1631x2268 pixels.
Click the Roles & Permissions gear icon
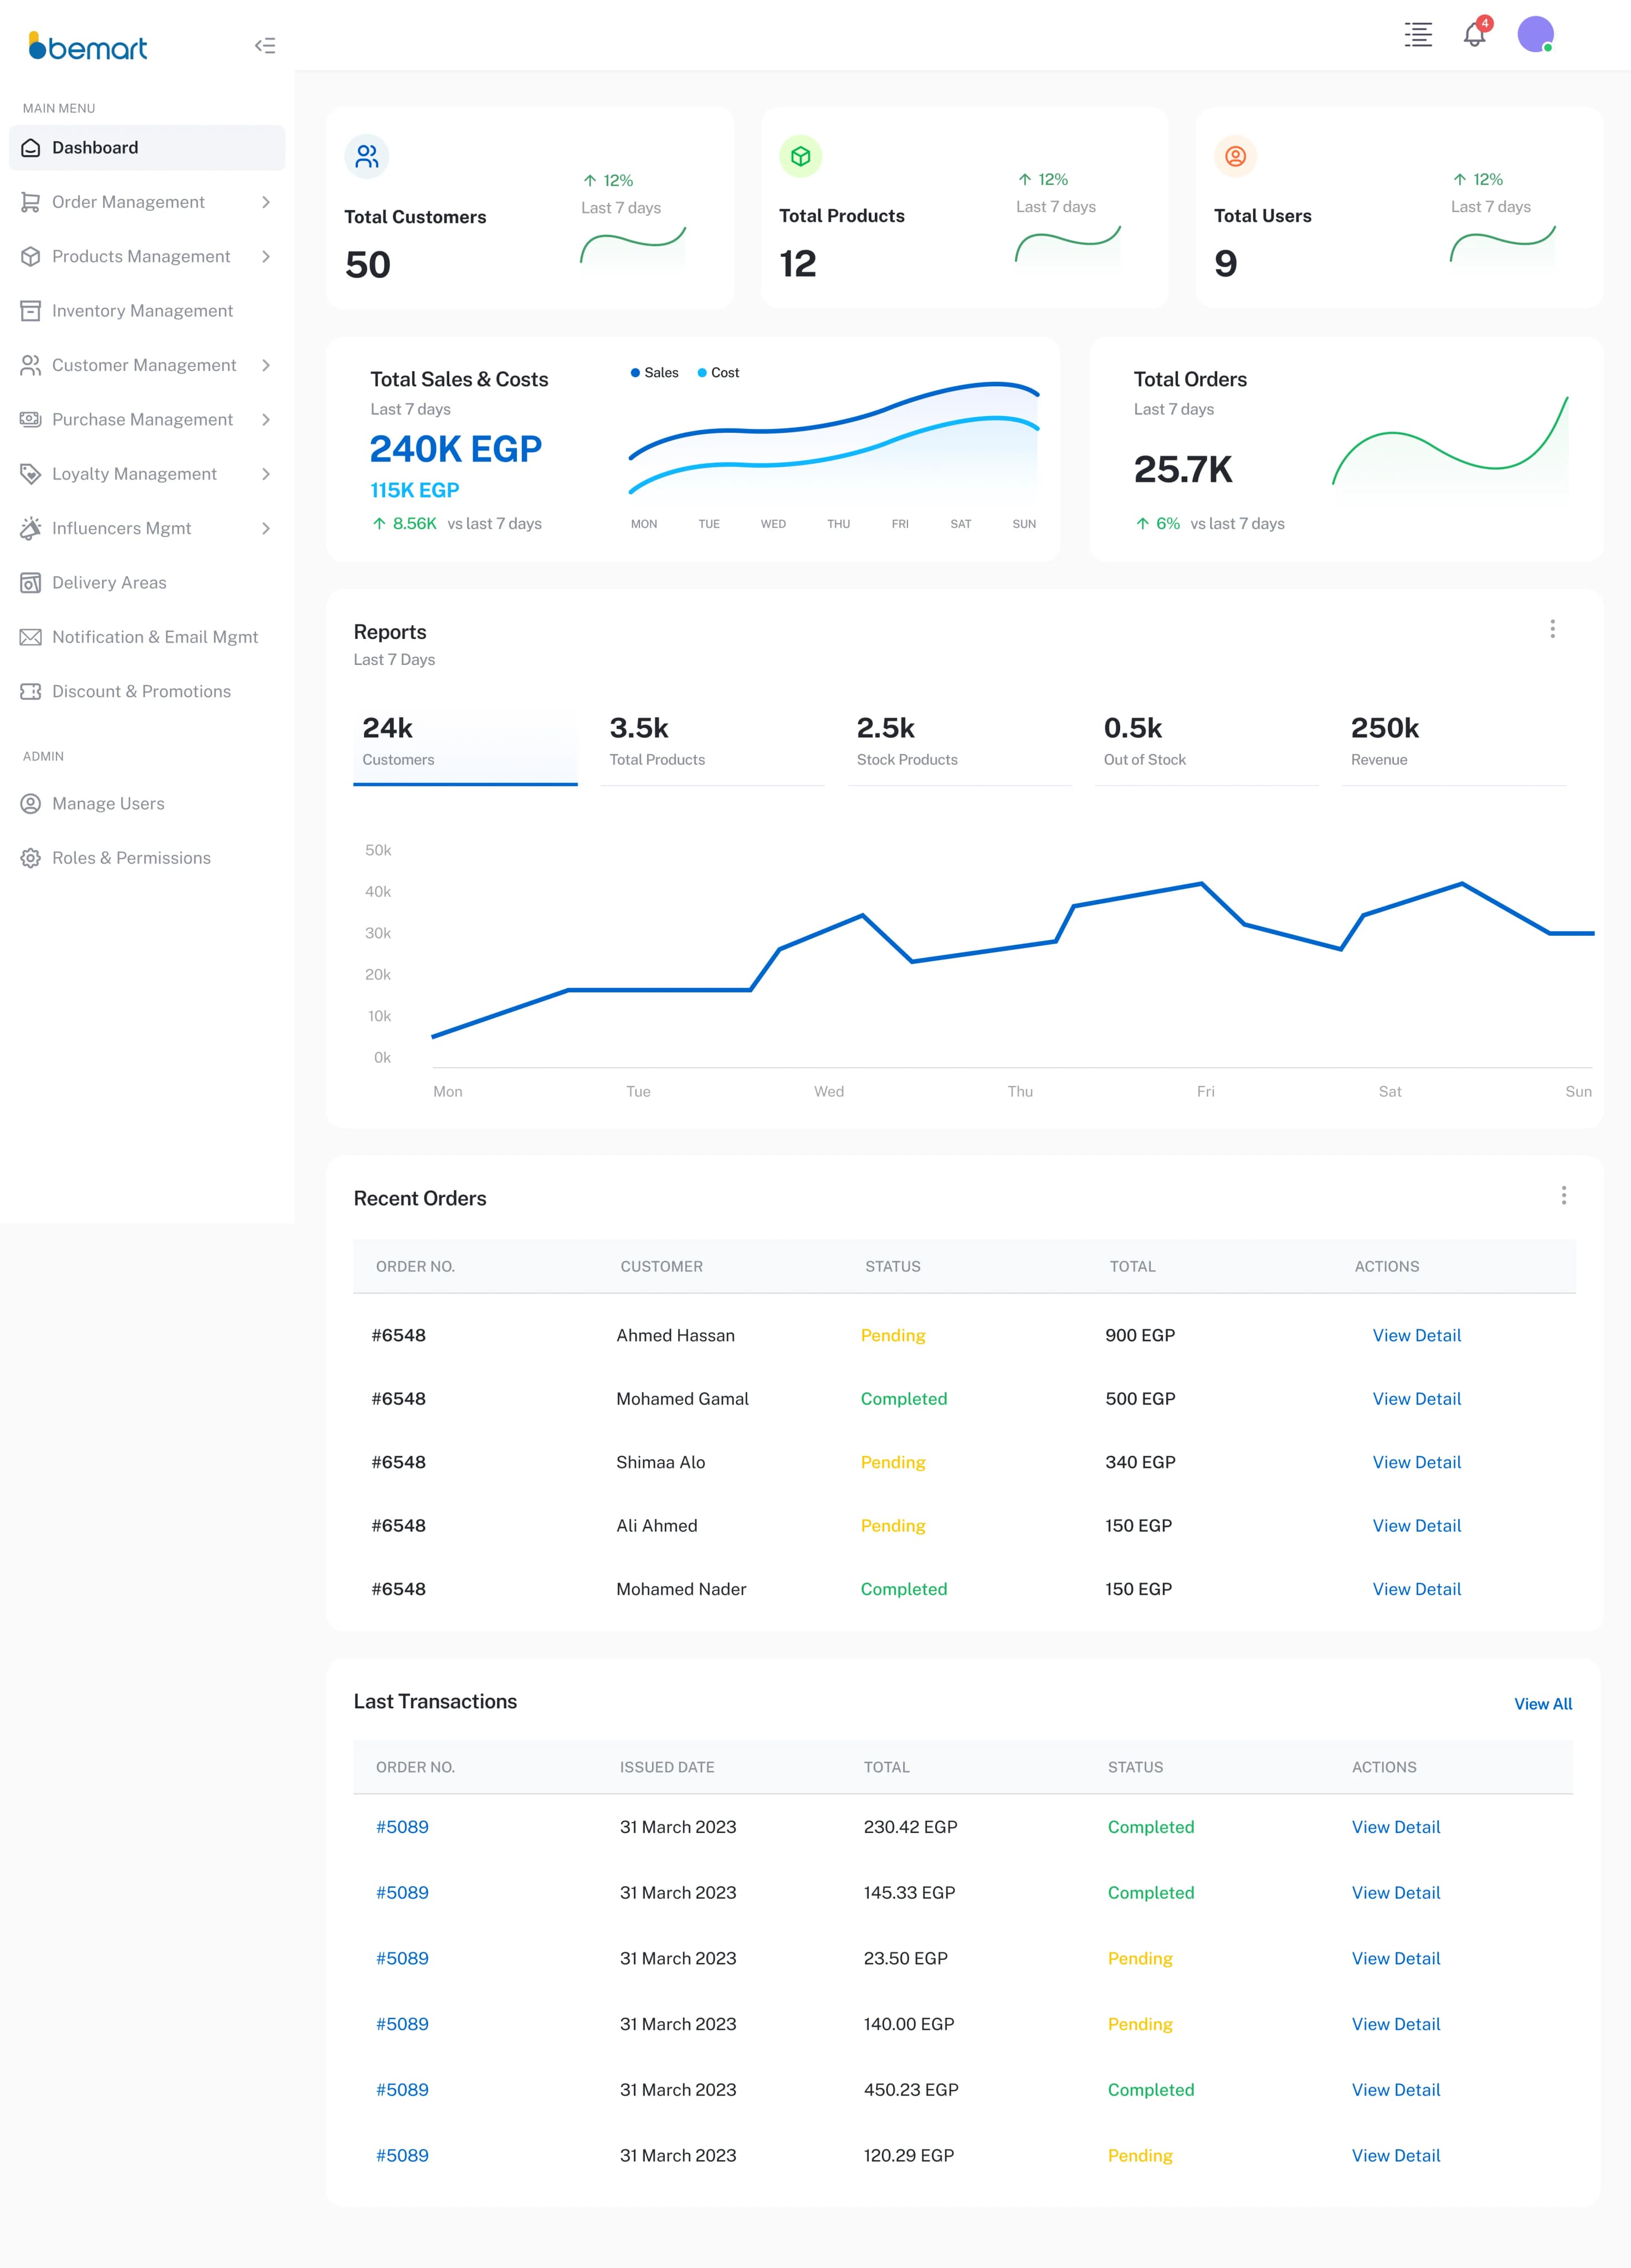coord(31,858)
